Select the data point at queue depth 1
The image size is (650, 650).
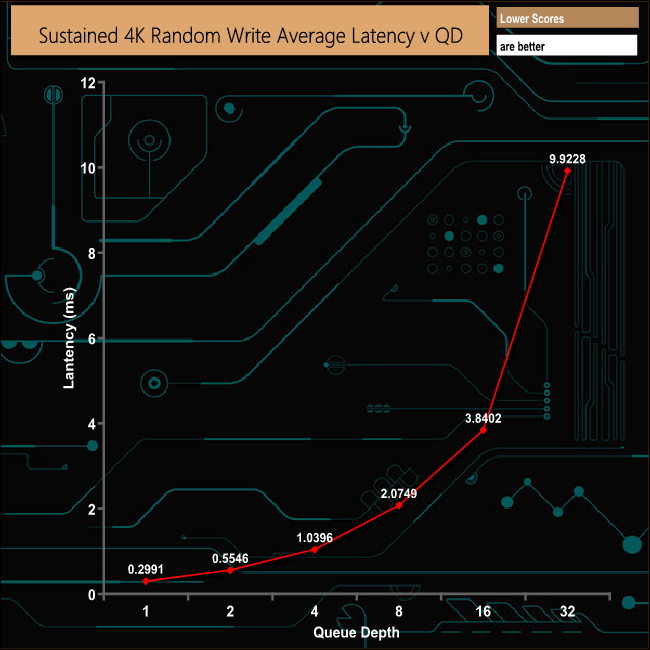(146, 581)
